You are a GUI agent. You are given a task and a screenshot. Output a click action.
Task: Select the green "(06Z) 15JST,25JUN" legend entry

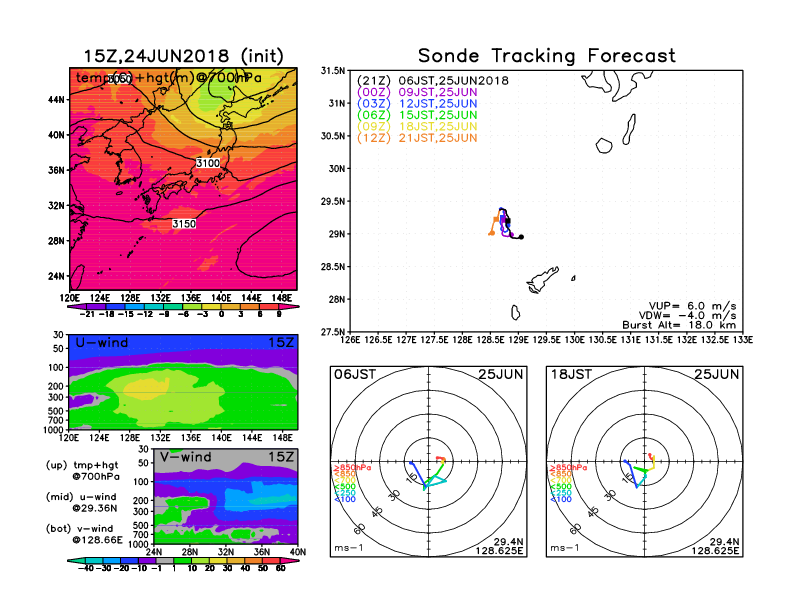[417, 115]
